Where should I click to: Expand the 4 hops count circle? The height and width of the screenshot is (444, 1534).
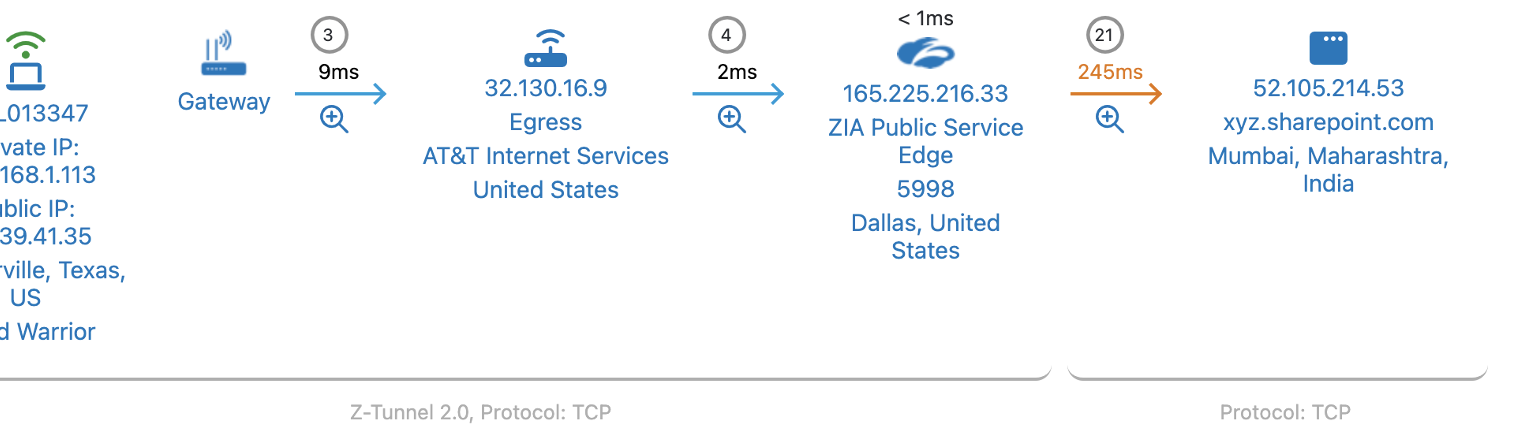coord(727,35)
